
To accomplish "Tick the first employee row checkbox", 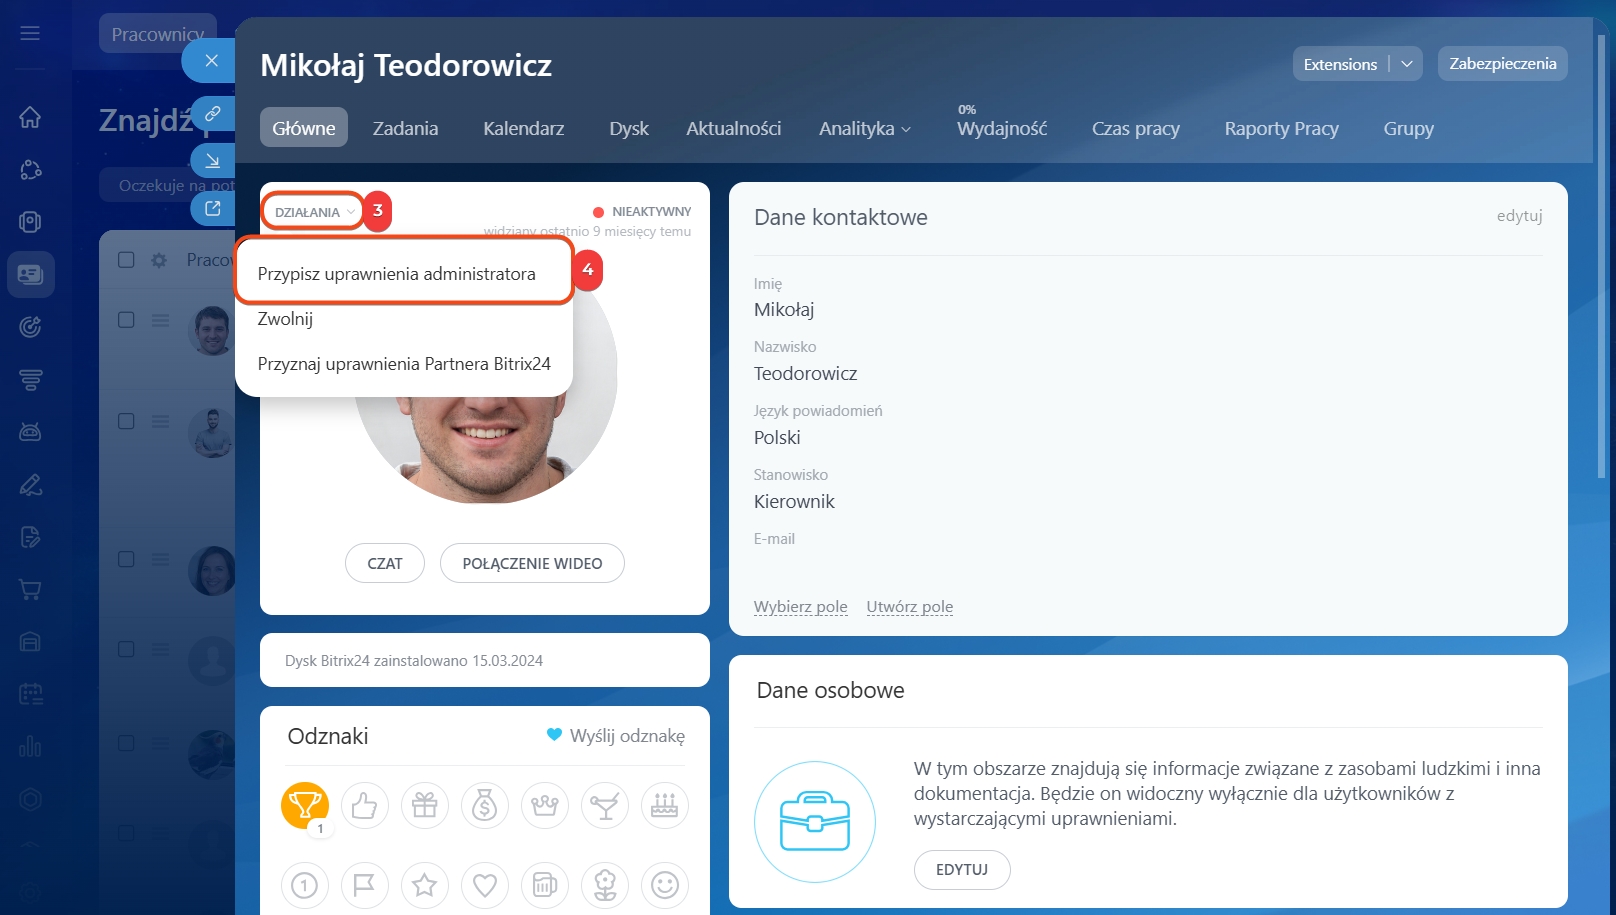I will coord(126,320).
